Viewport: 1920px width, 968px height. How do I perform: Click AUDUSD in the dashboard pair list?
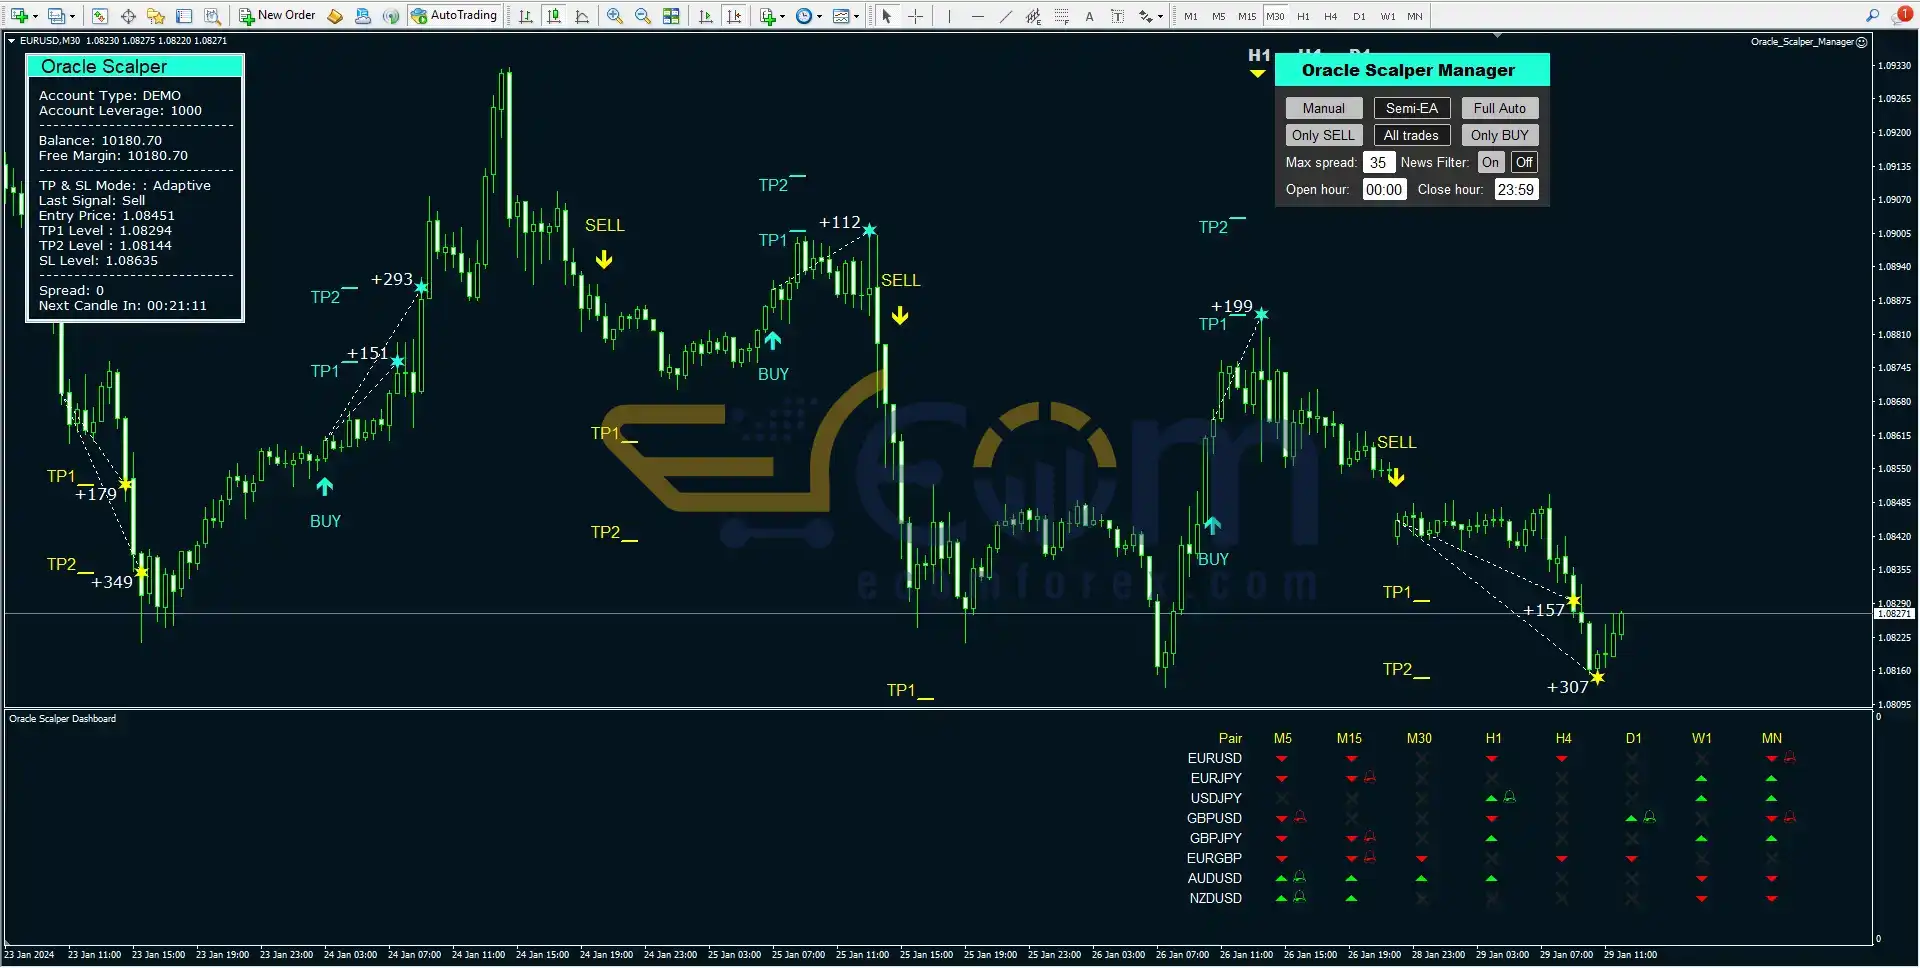(x=1214, y=878)
